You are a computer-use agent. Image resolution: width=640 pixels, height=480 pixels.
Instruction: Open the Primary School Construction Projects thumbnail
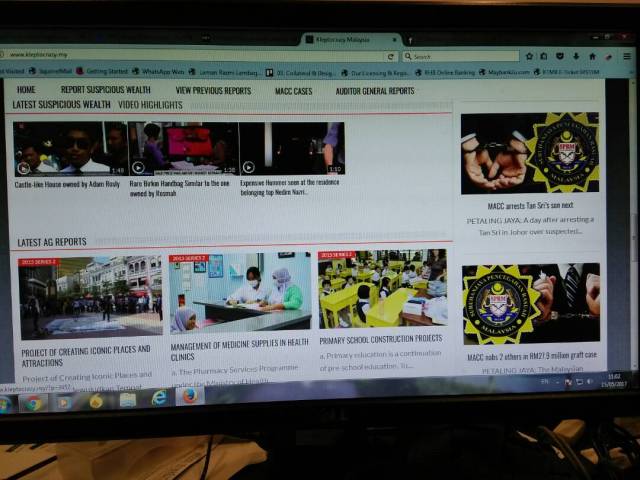click(x=382, y=288)
